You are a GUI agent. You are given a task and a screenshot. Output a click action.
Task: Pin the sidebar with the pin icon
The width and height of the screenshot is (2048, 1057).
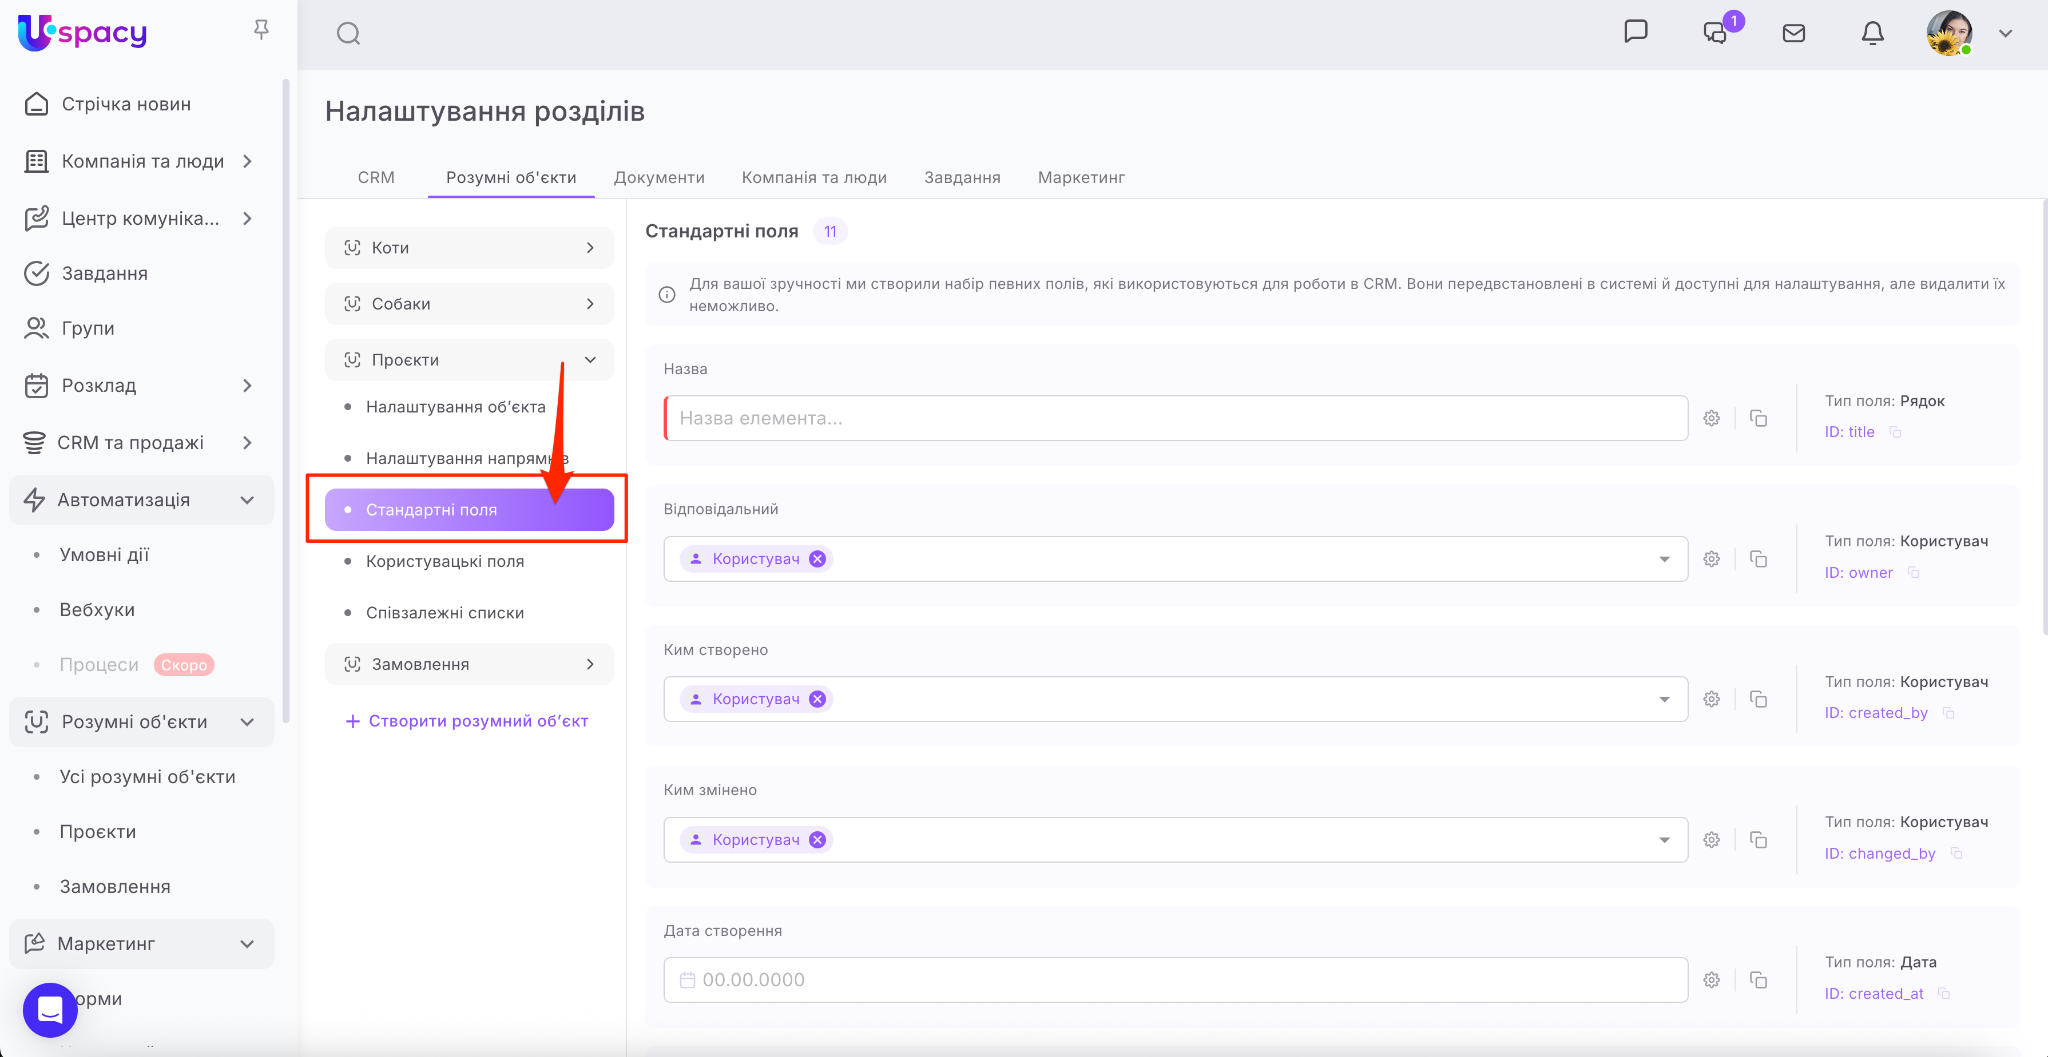click(261, 30)
